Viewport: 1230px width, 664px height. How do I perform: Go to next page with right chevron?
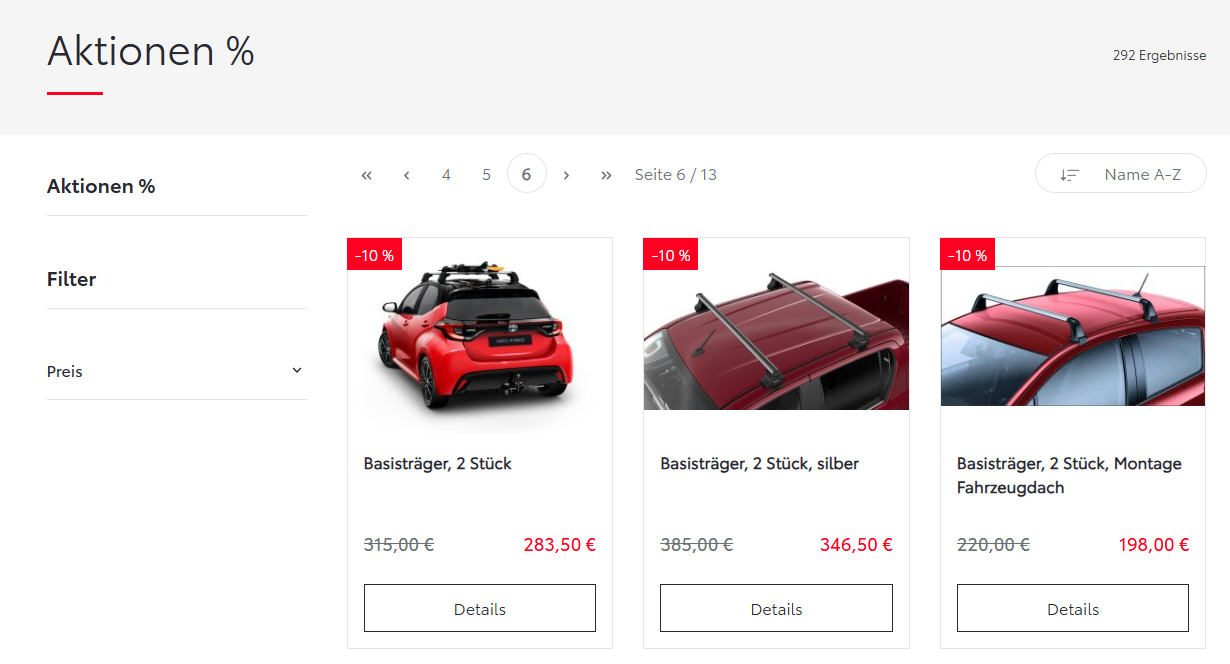pyautogui.click(x=566, y=175)
